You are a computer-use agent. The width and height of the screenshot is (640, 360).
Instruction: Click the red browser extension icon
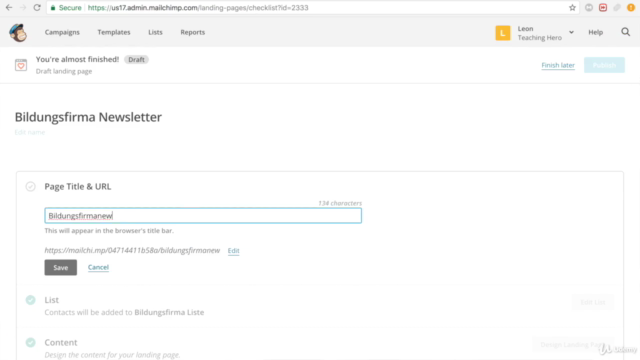tap(603, 7)
